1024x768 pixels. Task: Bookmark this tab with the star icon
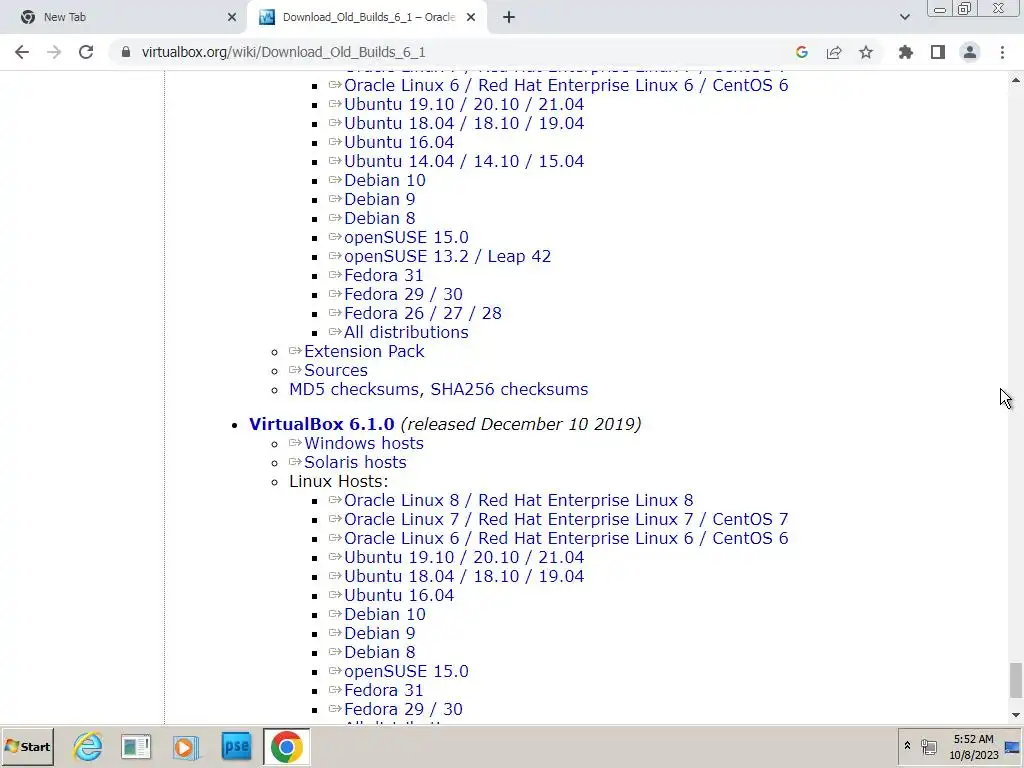[866, 52]
